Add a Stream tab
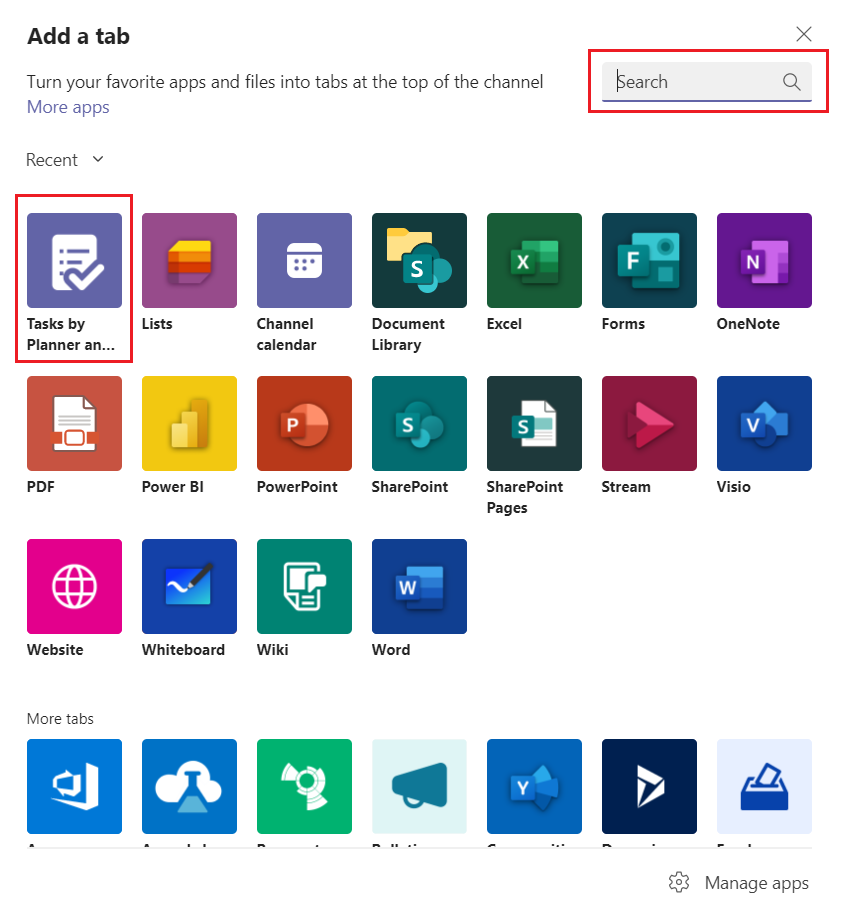 coord(649,423)
